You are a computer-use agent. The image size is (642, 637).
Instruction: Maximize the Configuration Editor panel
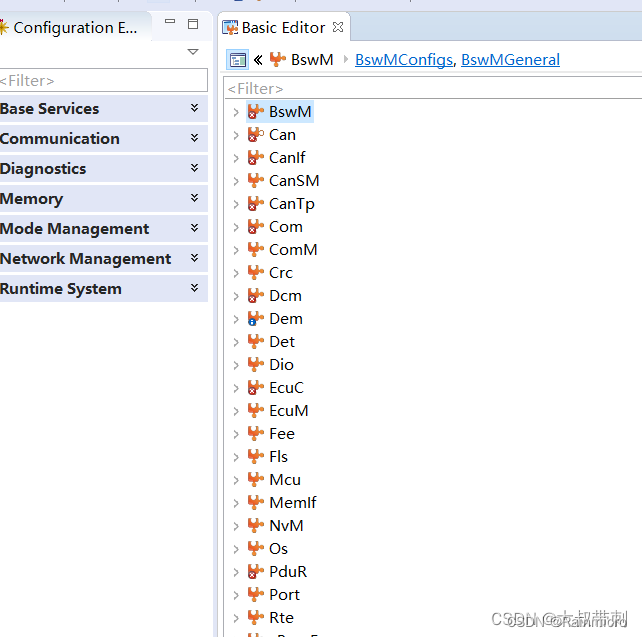click(x=193, y=24)
